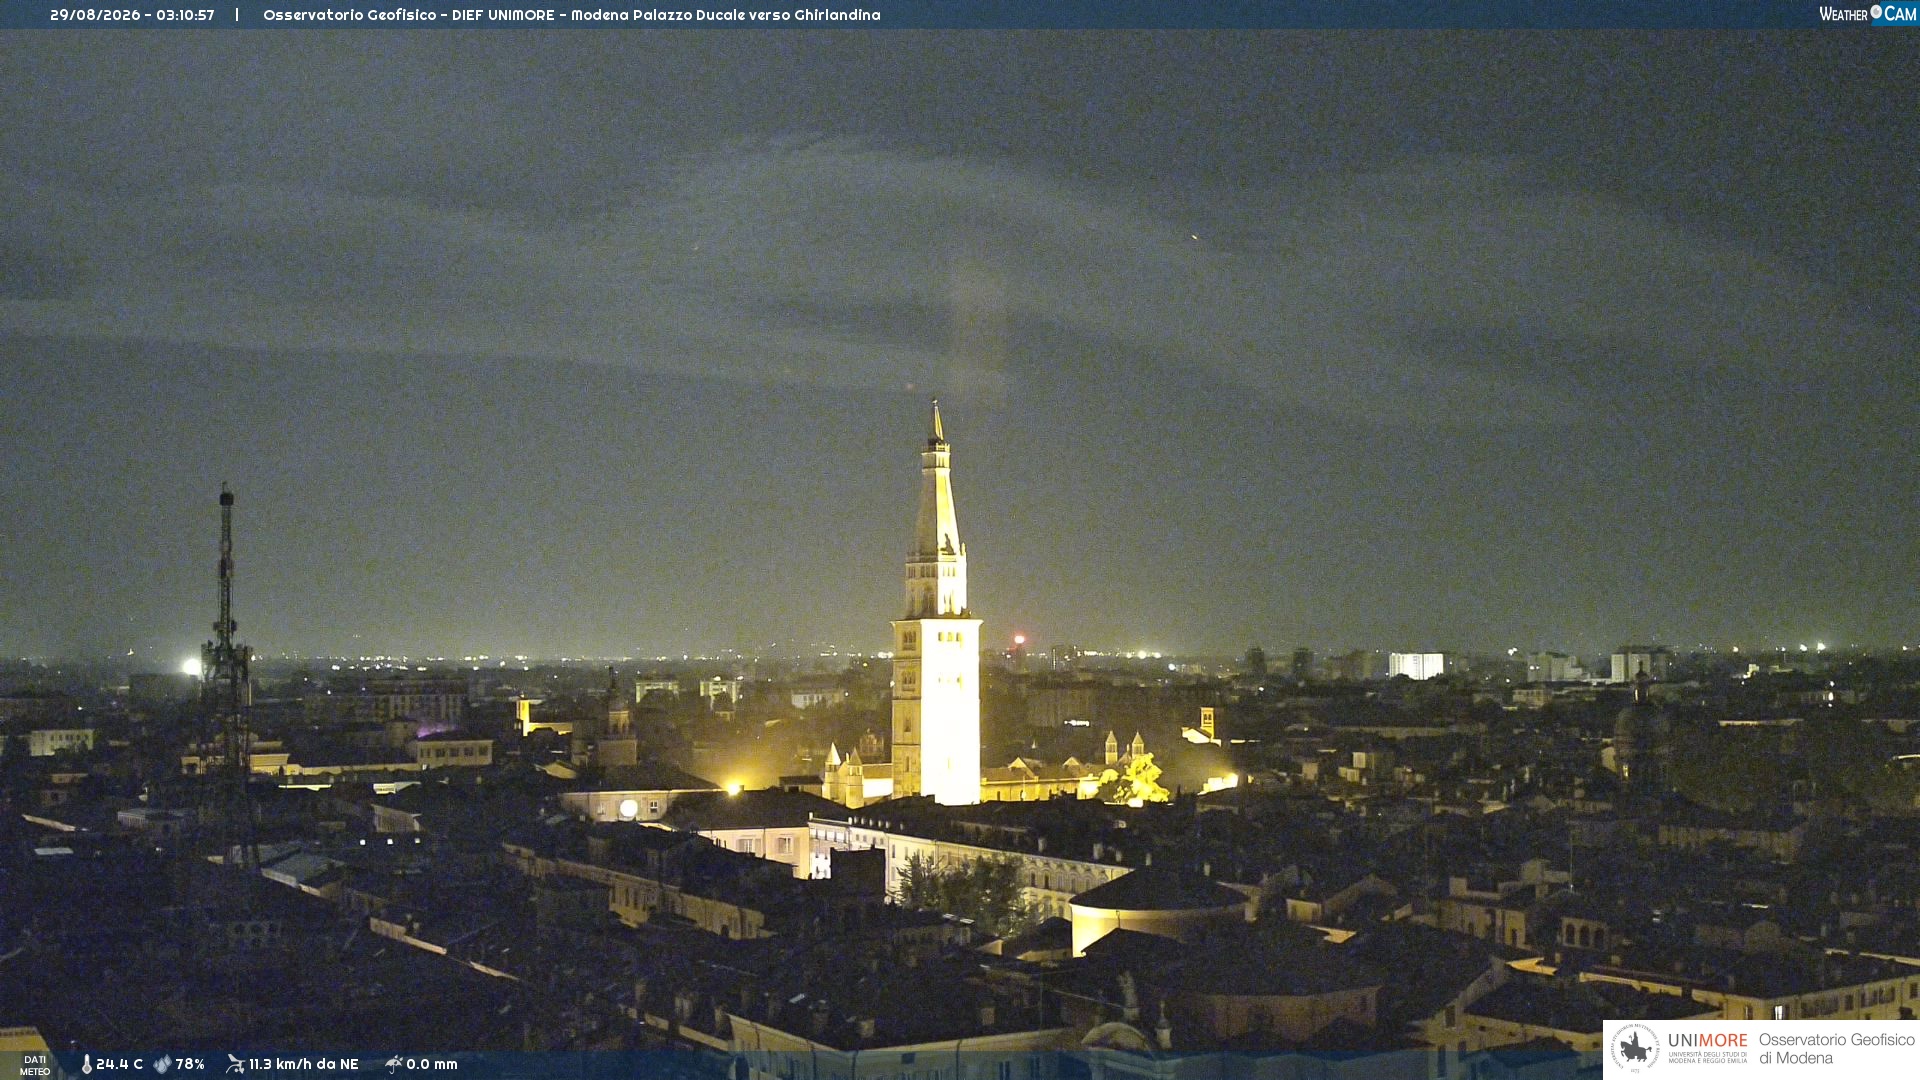Click the rain umbrella precipitation icon
This screenshot has width=1920, height=1080.
pos(394,1064)
